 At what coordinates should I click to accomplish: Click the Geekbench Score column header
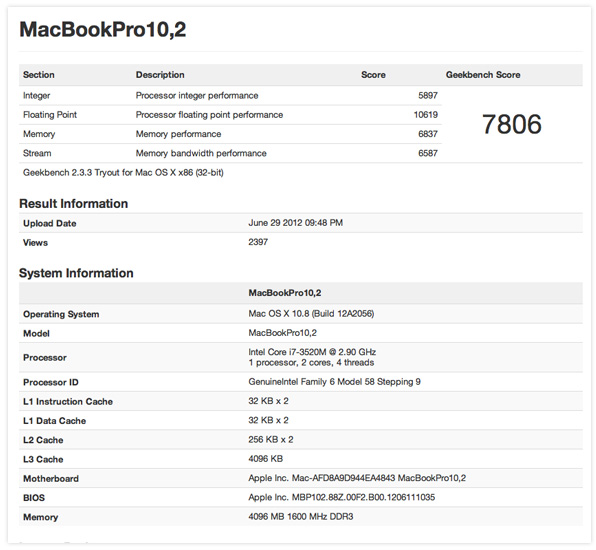point(483,75)
